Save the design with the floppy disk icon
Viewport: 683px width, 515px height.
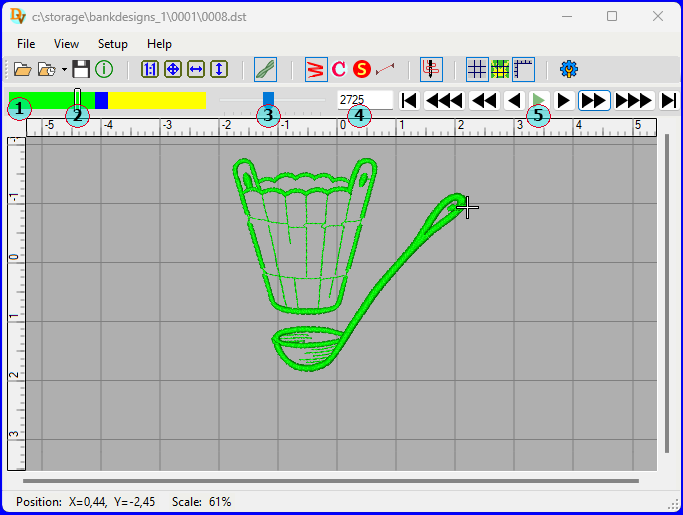(x=81, y=69)
